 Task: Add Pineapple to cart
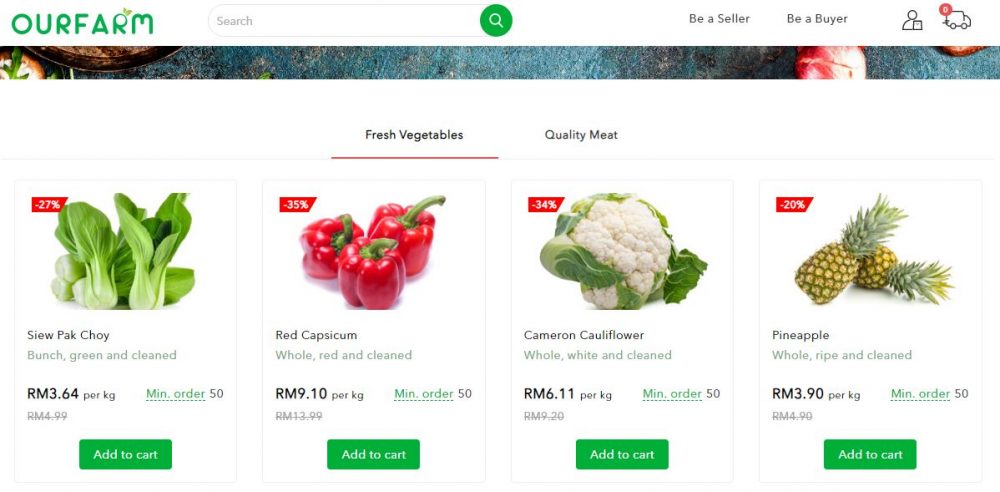pos(871,454)
